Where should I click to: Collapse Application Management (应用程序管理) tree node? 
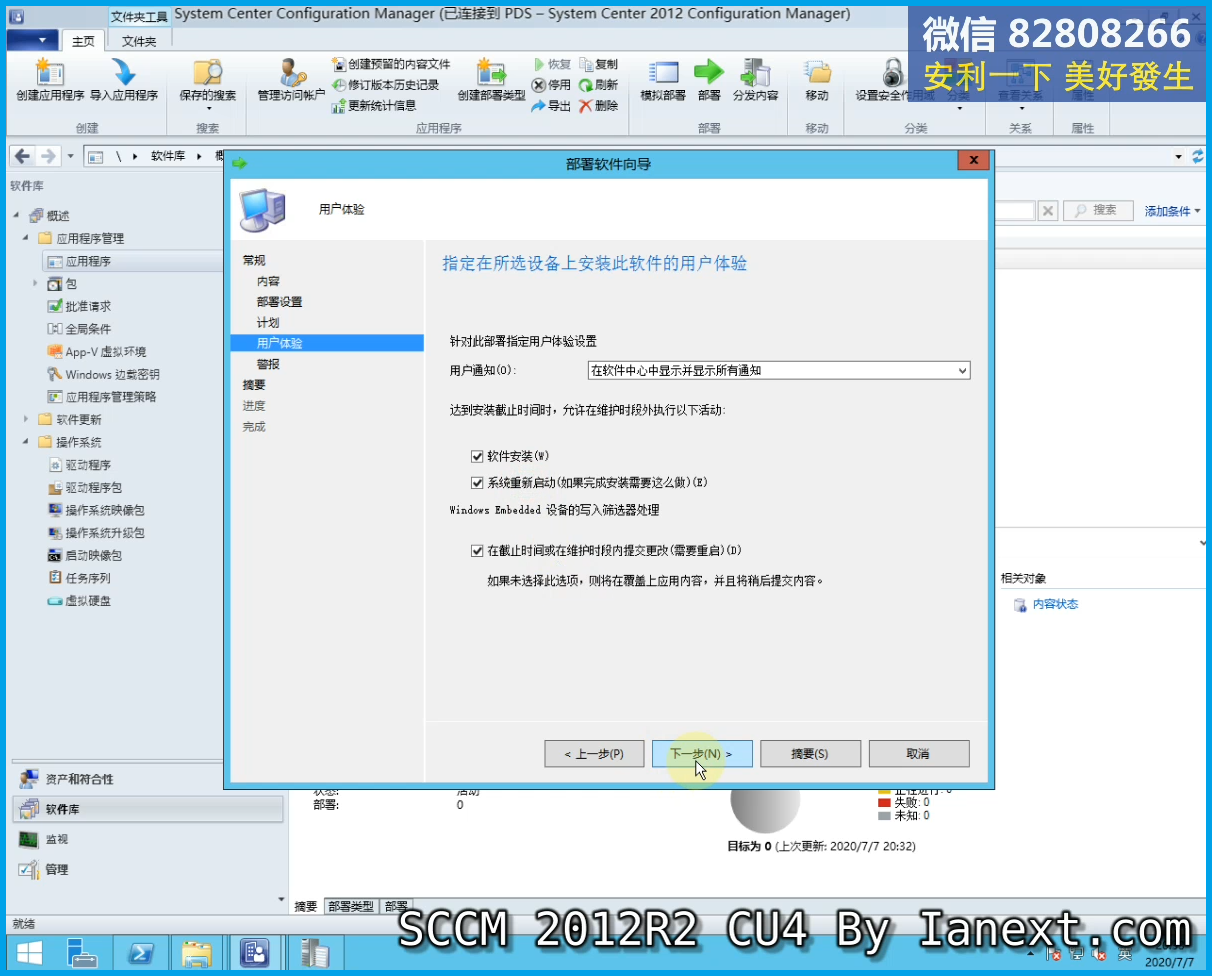pyautogui.click(x=26, y=238)
